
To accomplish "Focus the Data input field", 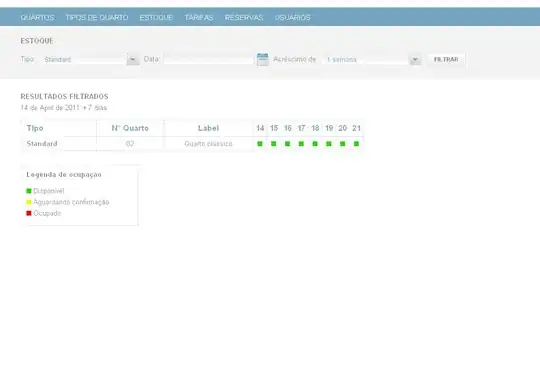I will (209, 59).
